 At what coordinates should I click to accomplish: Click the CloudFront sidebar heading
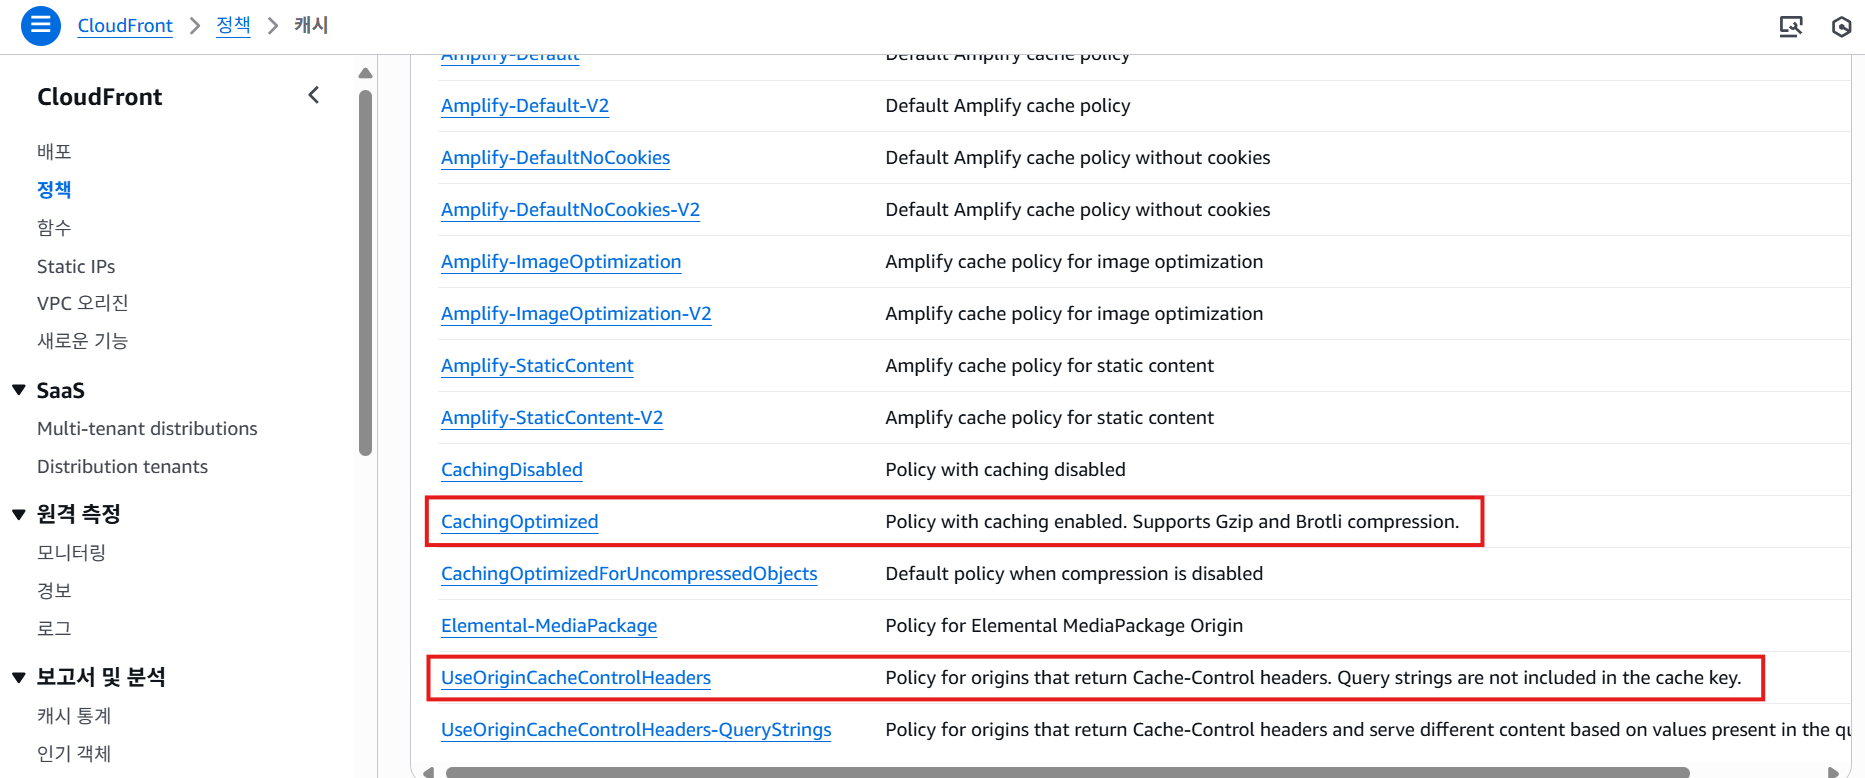click(100, 96)
